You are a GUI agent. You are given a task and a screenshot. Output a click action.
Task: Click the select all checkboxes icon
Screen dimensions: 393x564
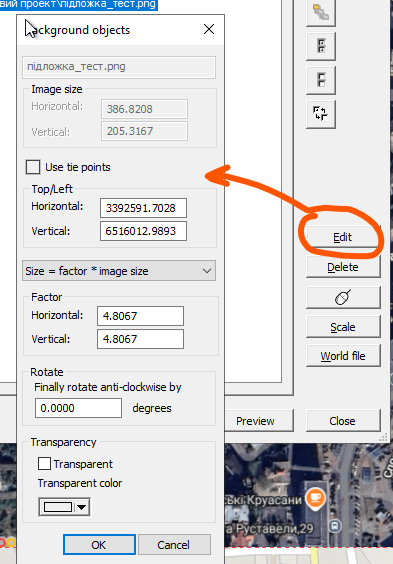pyautogui.click(x=321, y=46)
